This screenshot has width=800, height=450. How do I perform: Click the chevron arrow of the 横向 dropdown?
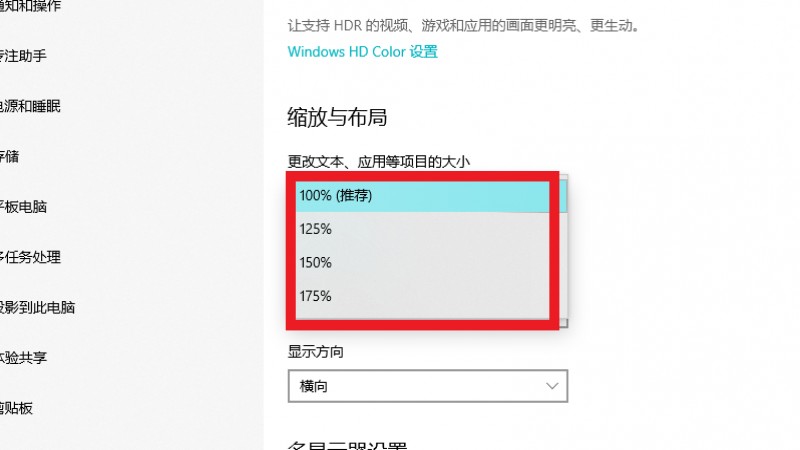click(552, 386)
